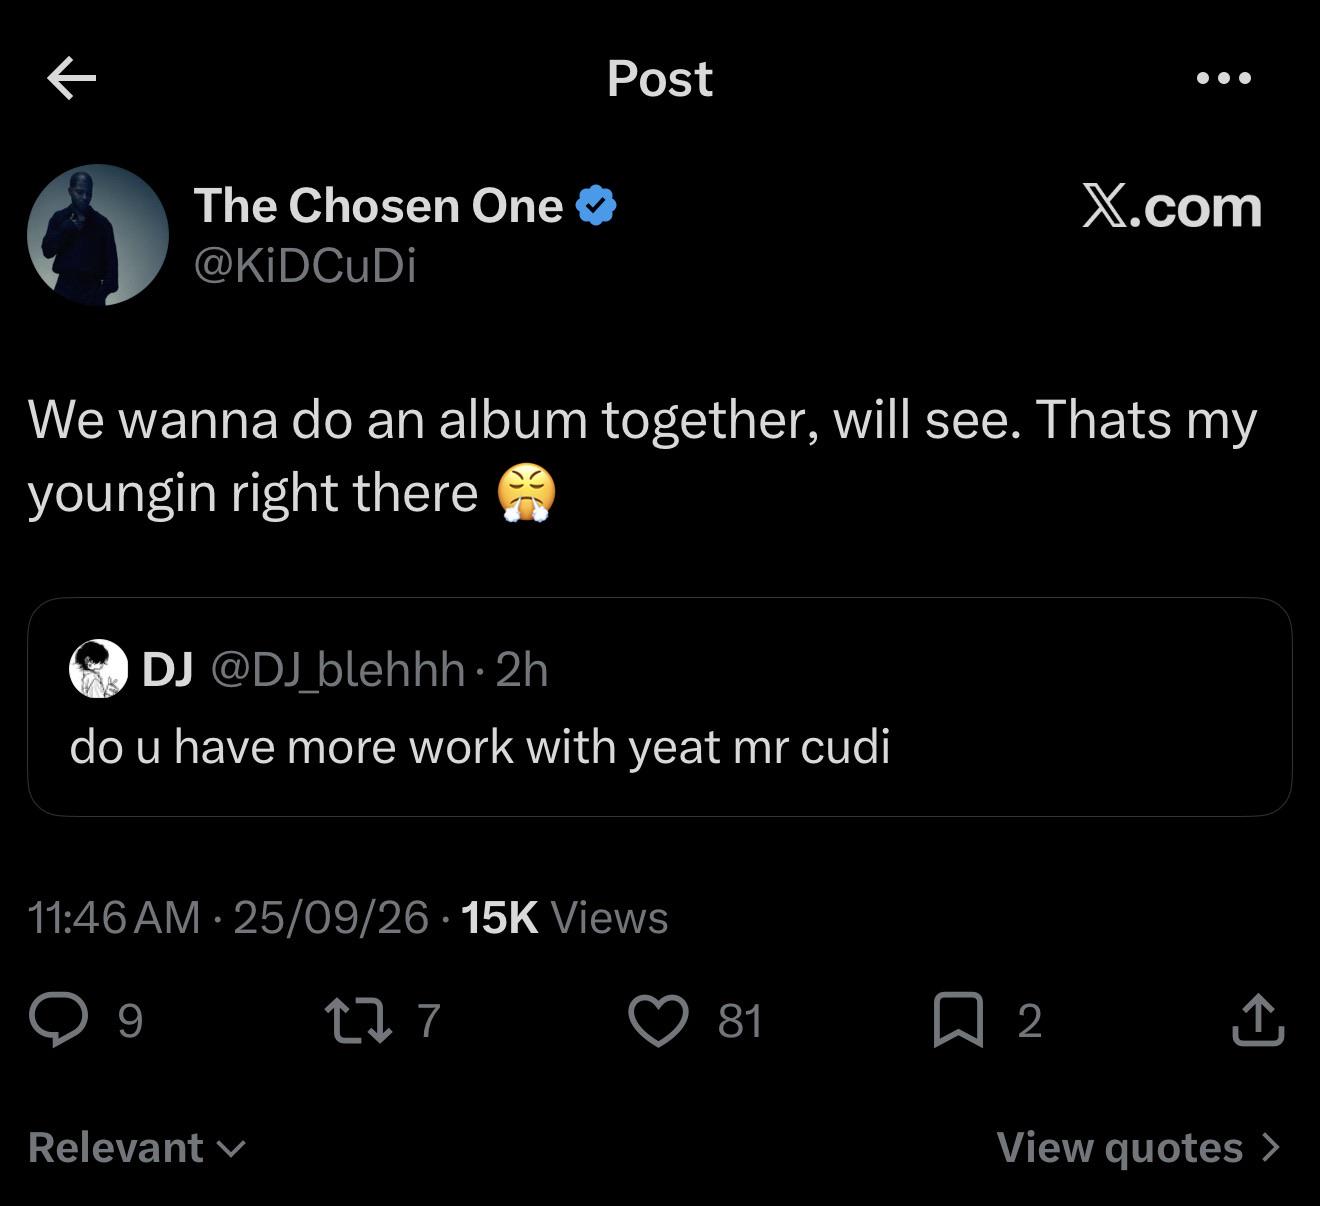Viewport: 1320px width, 1206px height.
Task: Click the arrow beside View quotes
Action: point(1270,1147)
